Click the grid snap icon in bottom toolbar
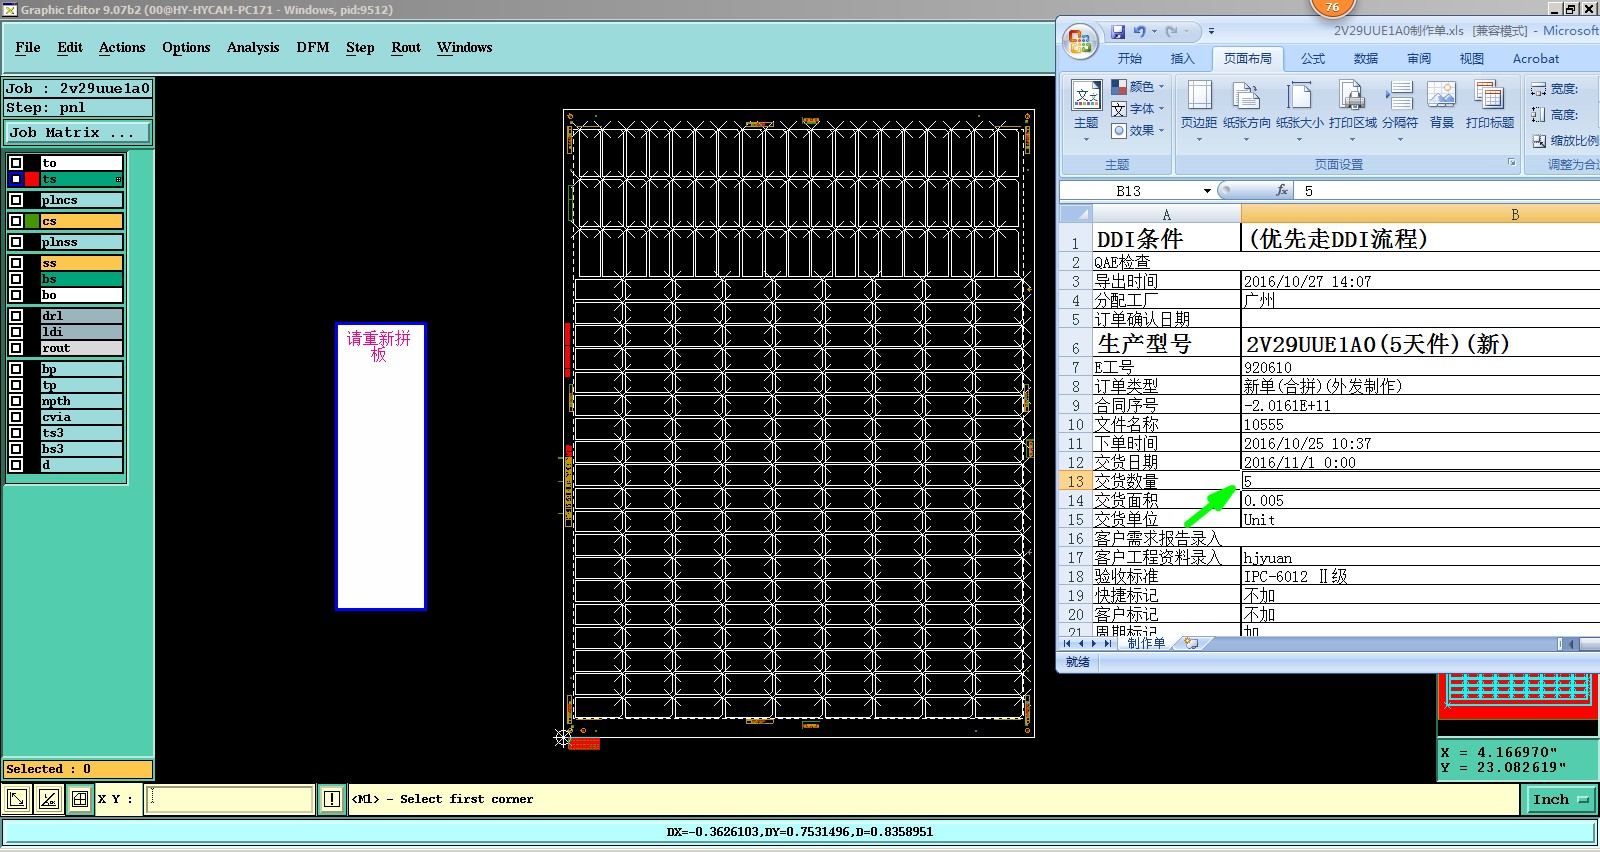 pyautogui.click(x=80, y=799)
